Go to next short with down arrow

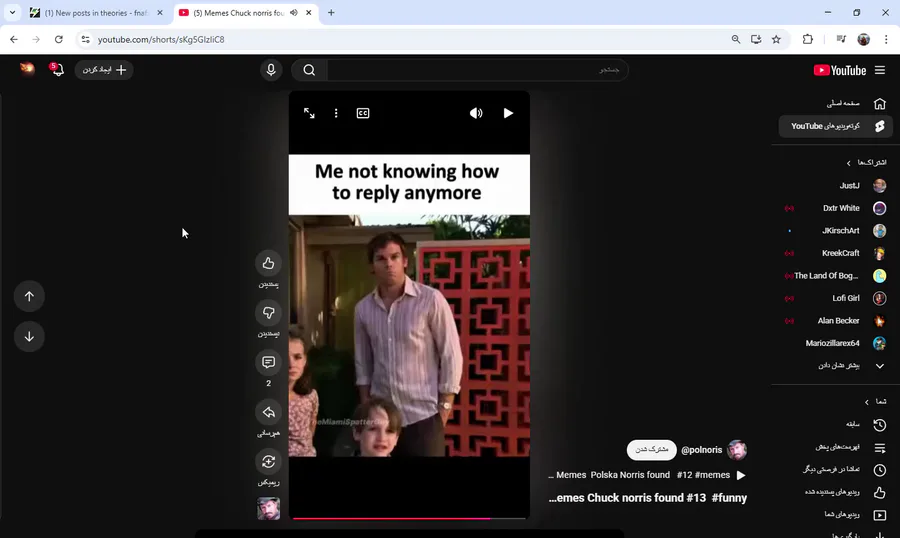(29, 336)
